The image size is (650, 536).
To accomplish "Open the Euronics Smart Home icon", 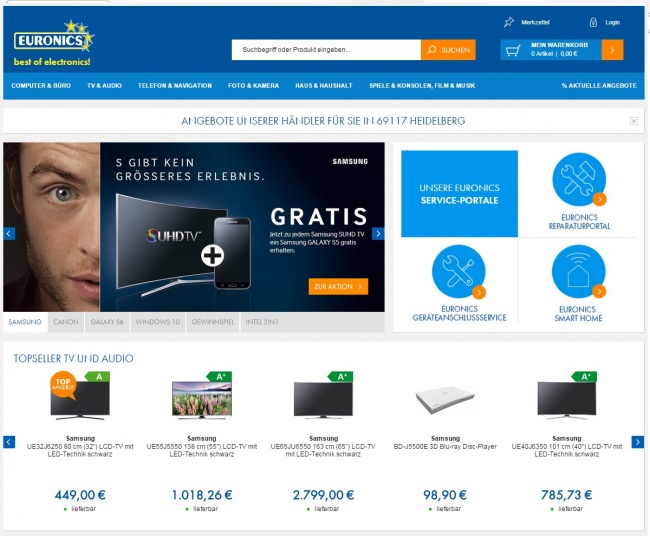I will (x=579, y=272).
